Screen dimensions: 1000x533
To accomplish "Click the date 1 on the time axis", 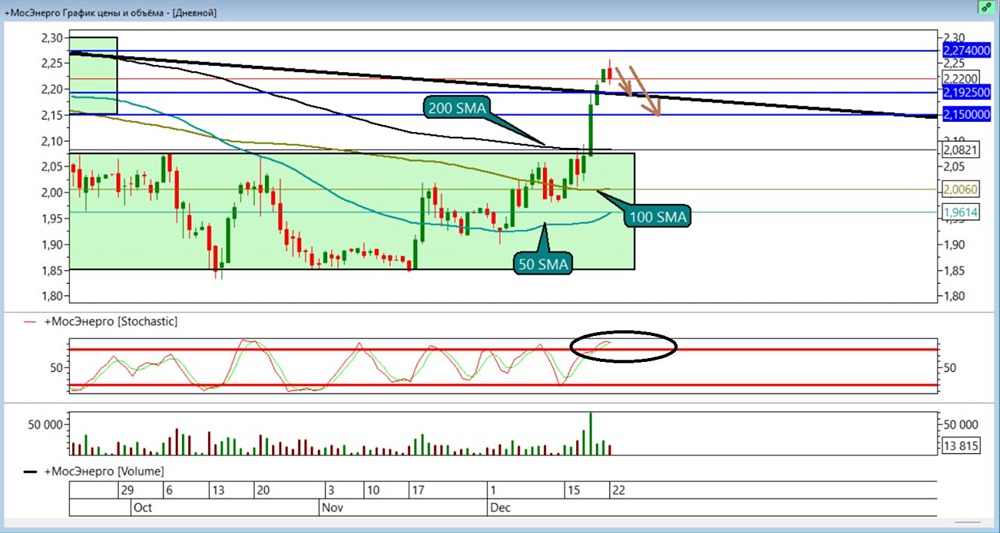I will 493,490.
